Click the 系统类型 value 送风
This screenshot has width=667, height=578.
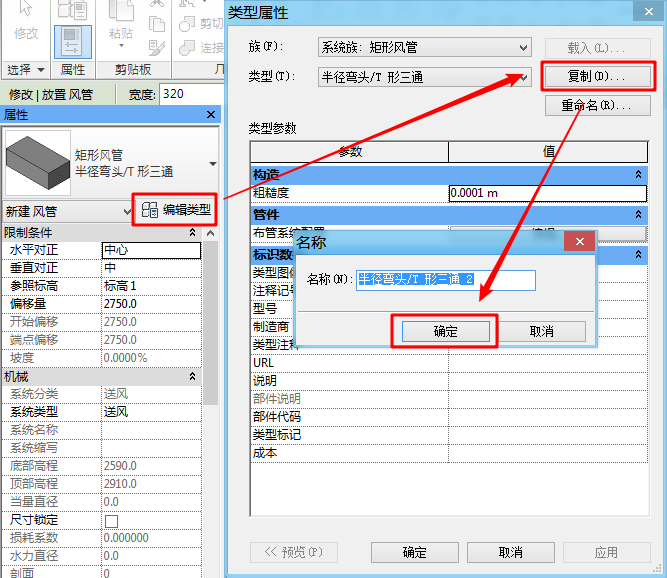pyautogui.click(x=151, y=412)
